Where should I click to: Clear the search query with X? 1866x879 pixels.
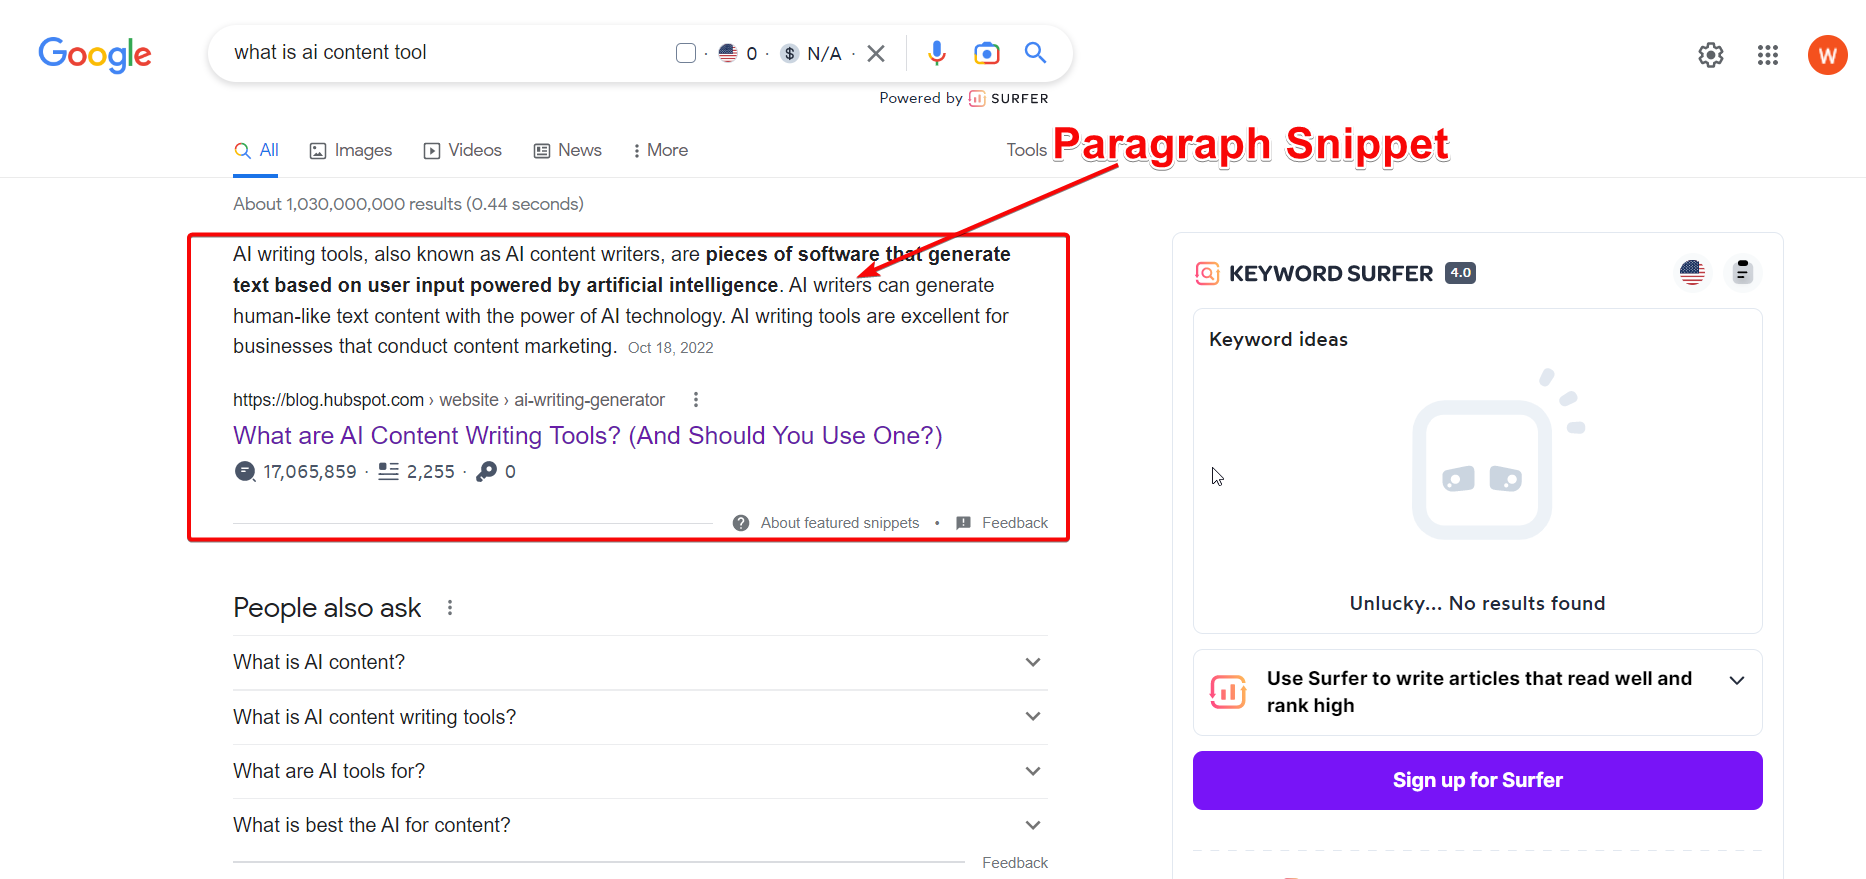point(876,53)
